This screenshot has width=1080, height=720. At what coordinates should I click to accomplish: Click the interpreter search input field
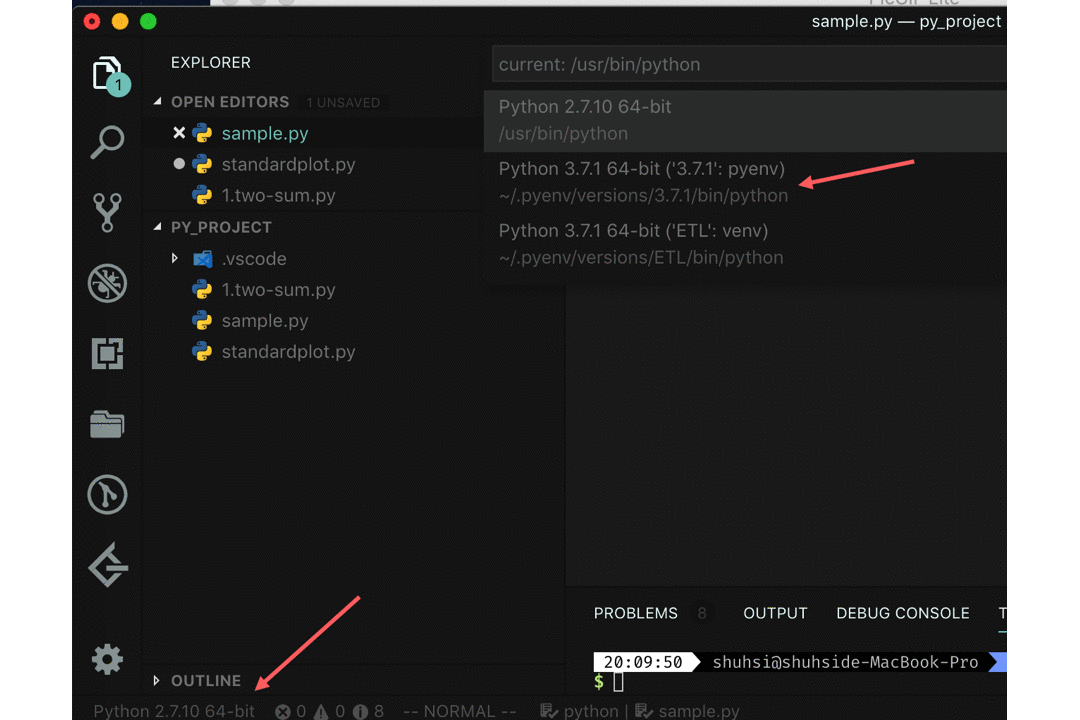[x=700, y=63]
